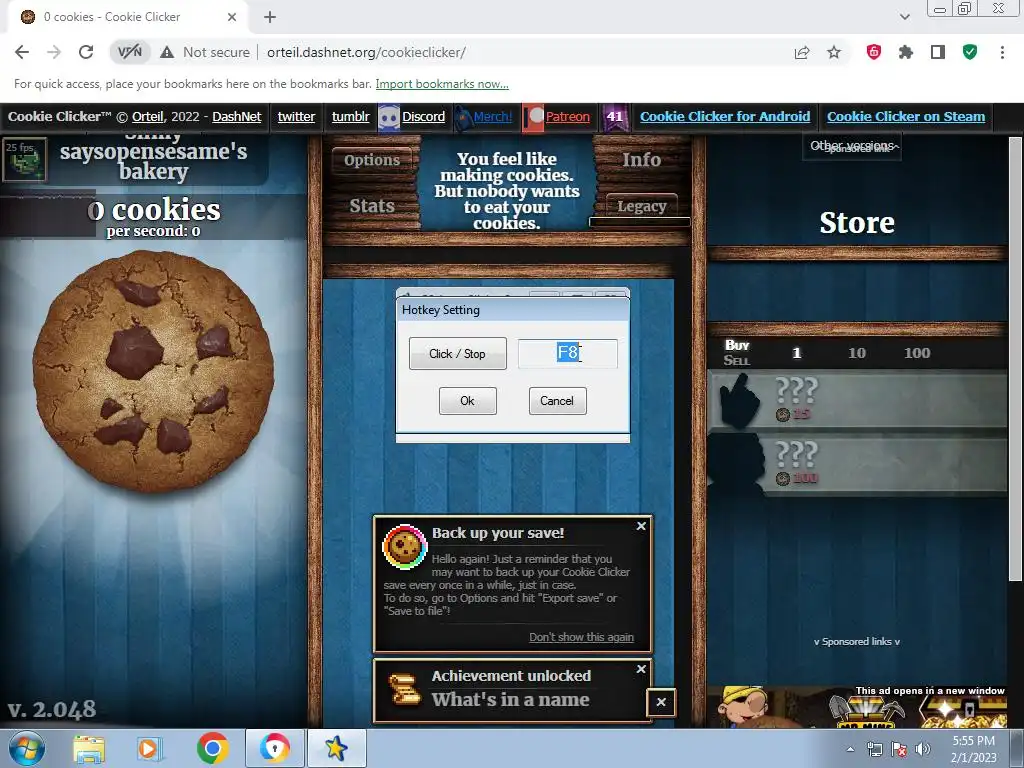1024x768 pixels.
Task: Open the red shield extension
Action: [874, 52]
